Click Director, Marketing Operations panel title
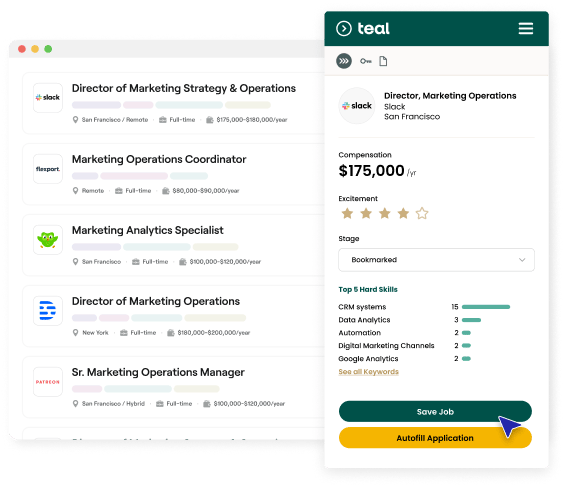Screen dimensions: 564x487 [450, 96]
